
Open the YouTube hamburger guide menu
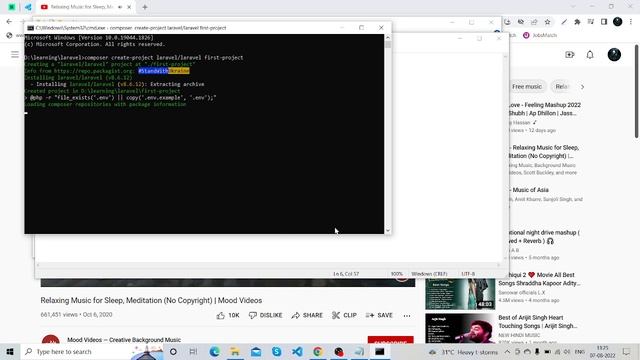click(15, 55)
